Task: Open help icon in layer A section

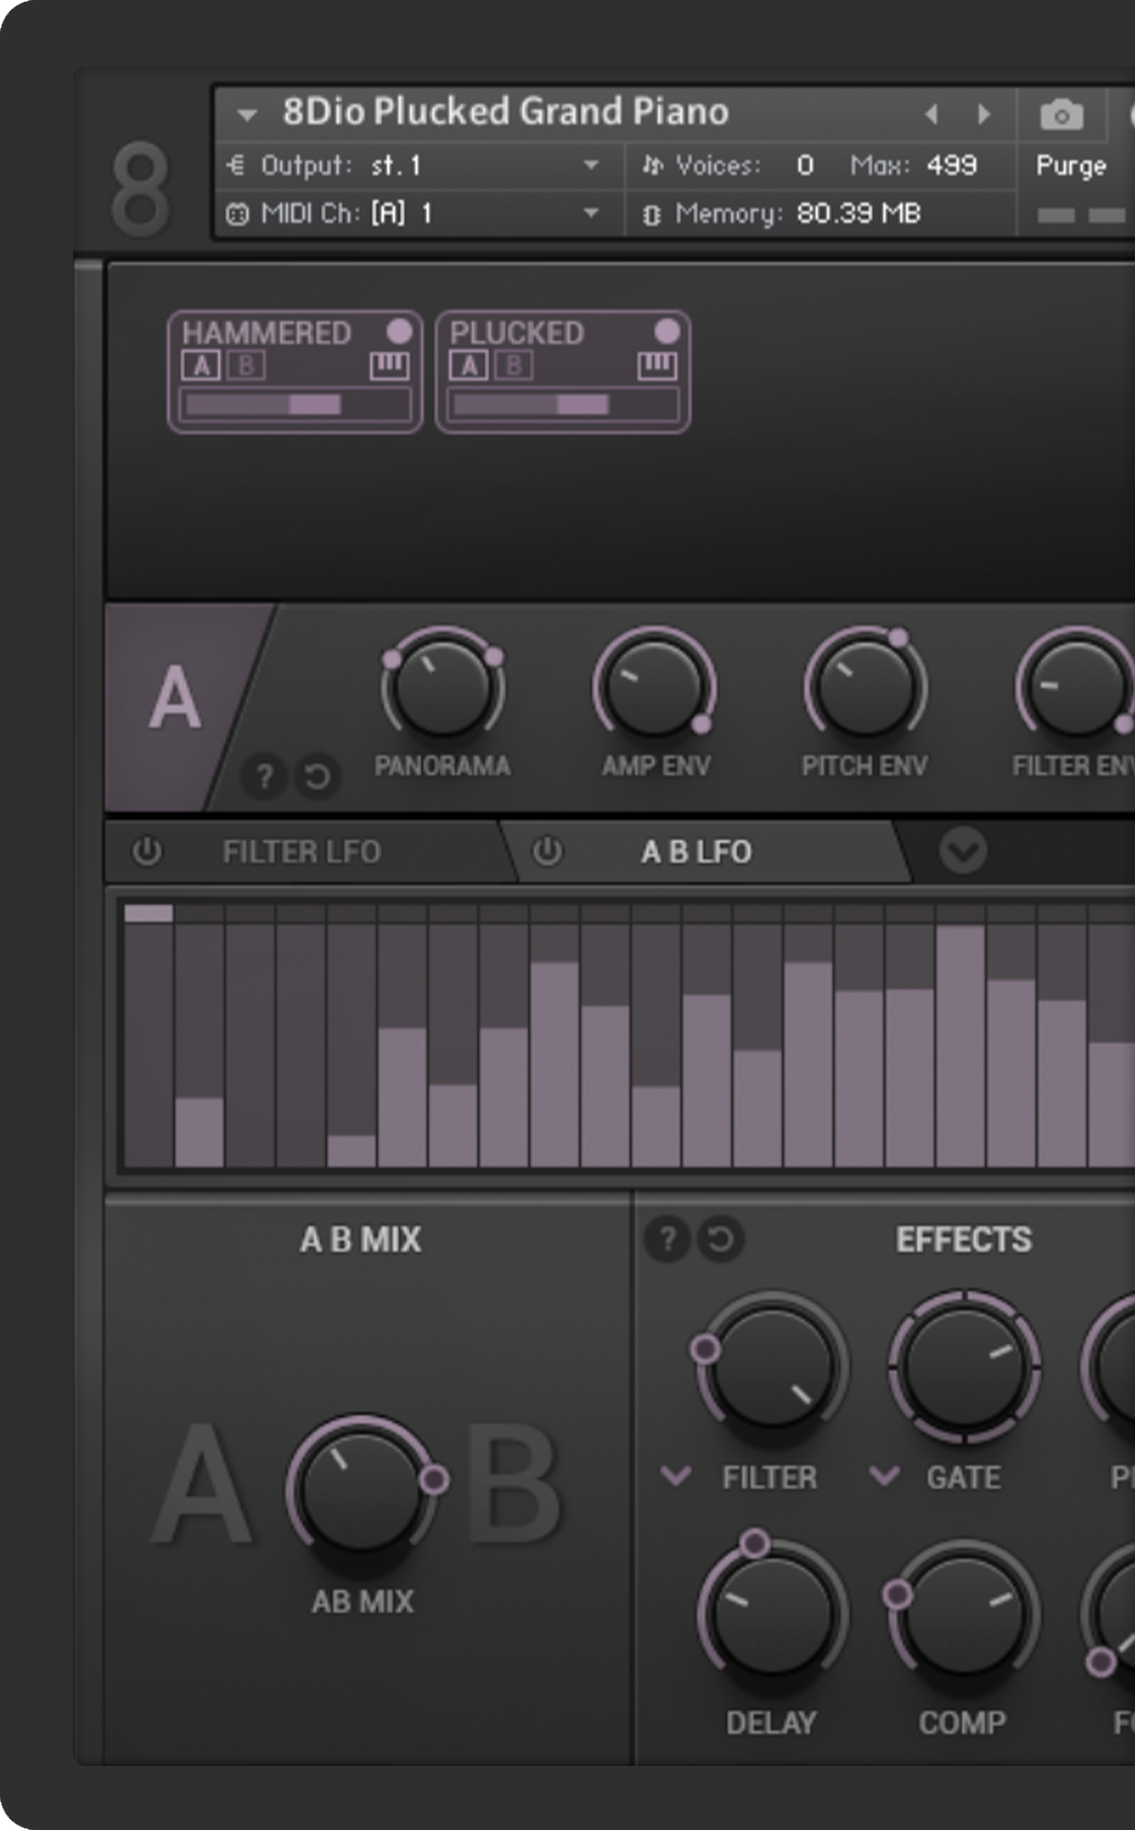Action: click(x=264, y=776)
